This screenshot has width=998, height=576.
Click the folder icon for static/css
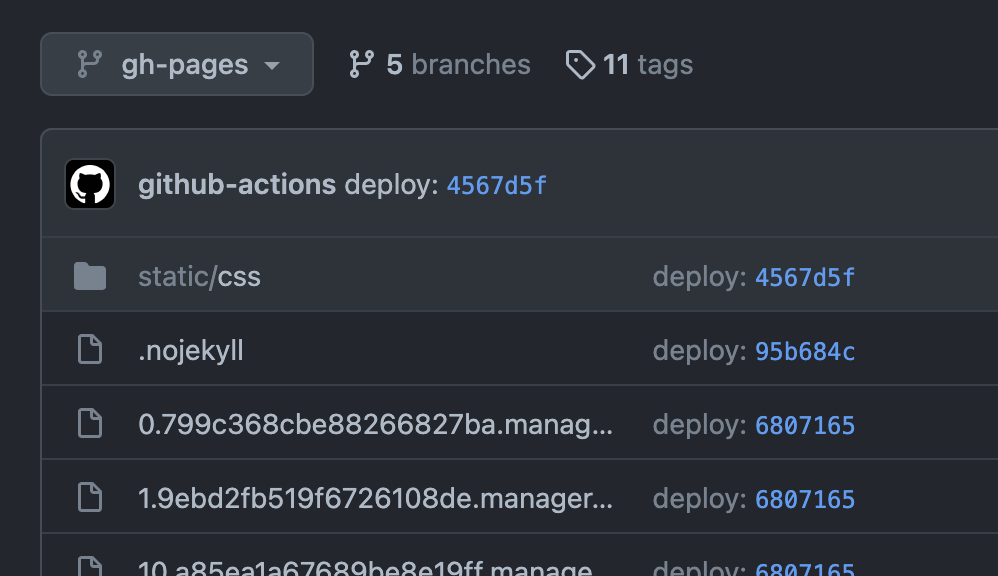tap(90, 276)
